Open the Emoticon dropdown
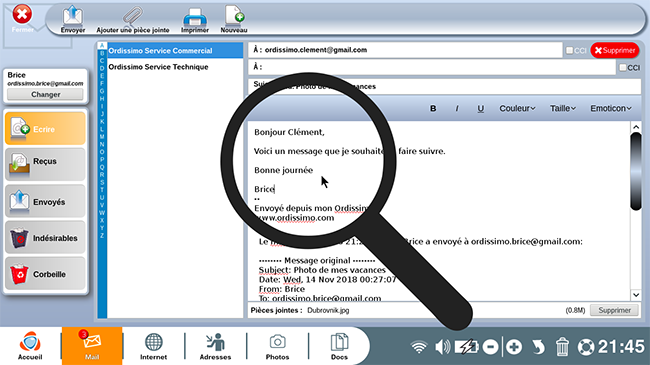The height and width of the screenshot is (365, 650). pyautogui.click(x=611, y=108)
